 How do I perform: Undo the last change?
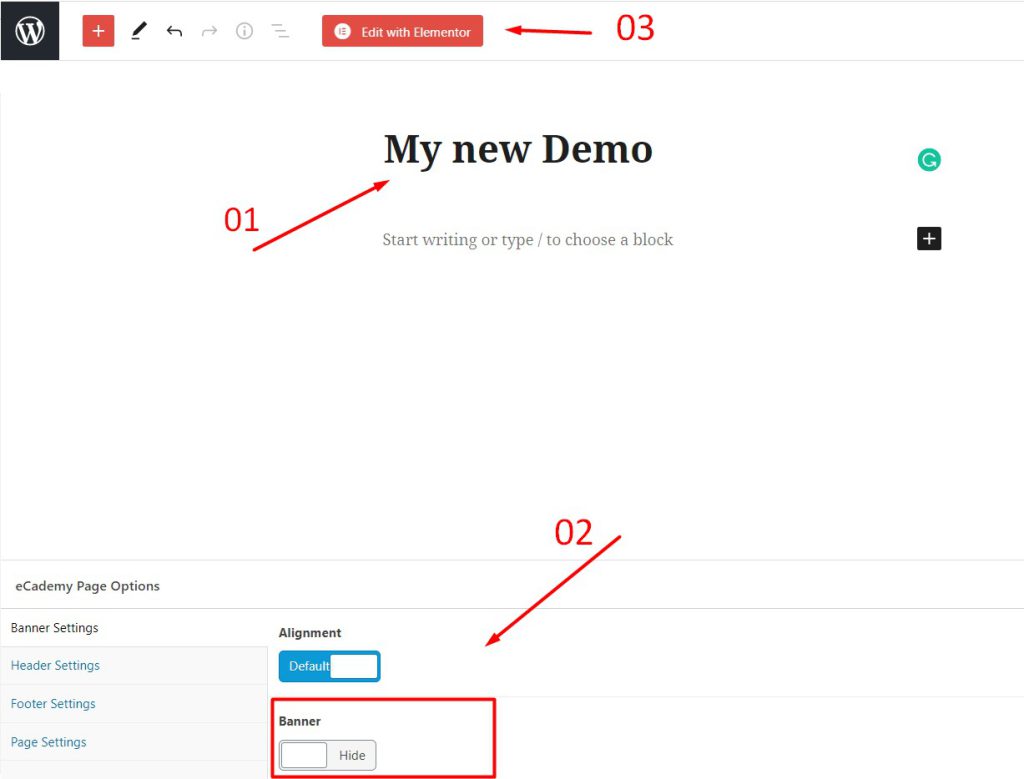click(x=174, y=30)
